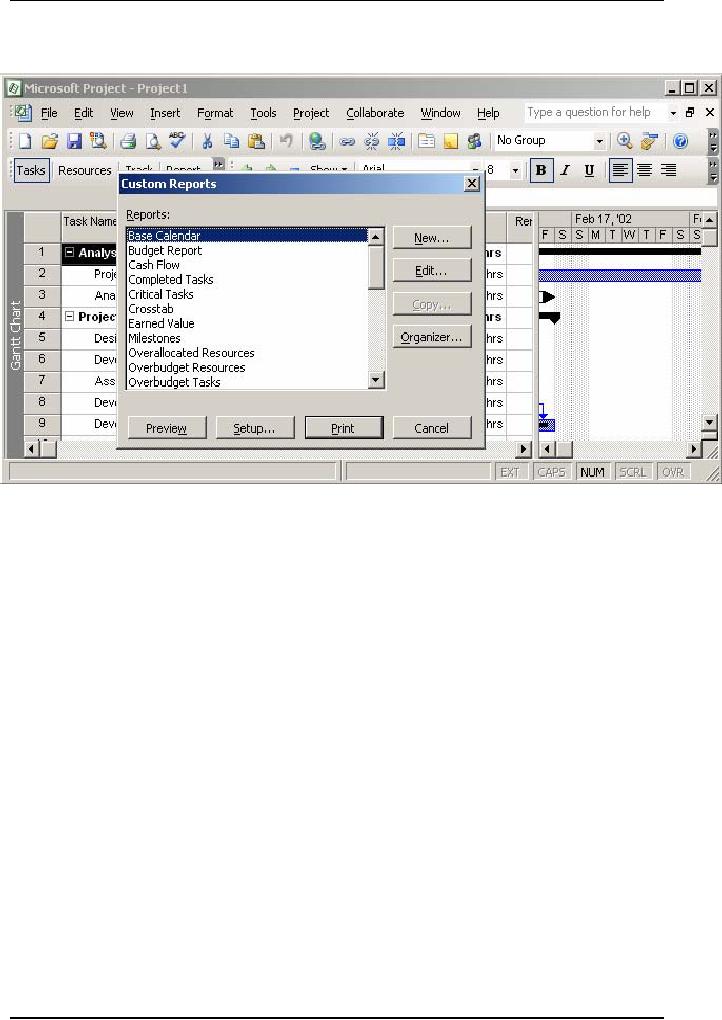Toggle Bold formatting
The width and height of the screenshot is (722, 1020).
point(541,170)
